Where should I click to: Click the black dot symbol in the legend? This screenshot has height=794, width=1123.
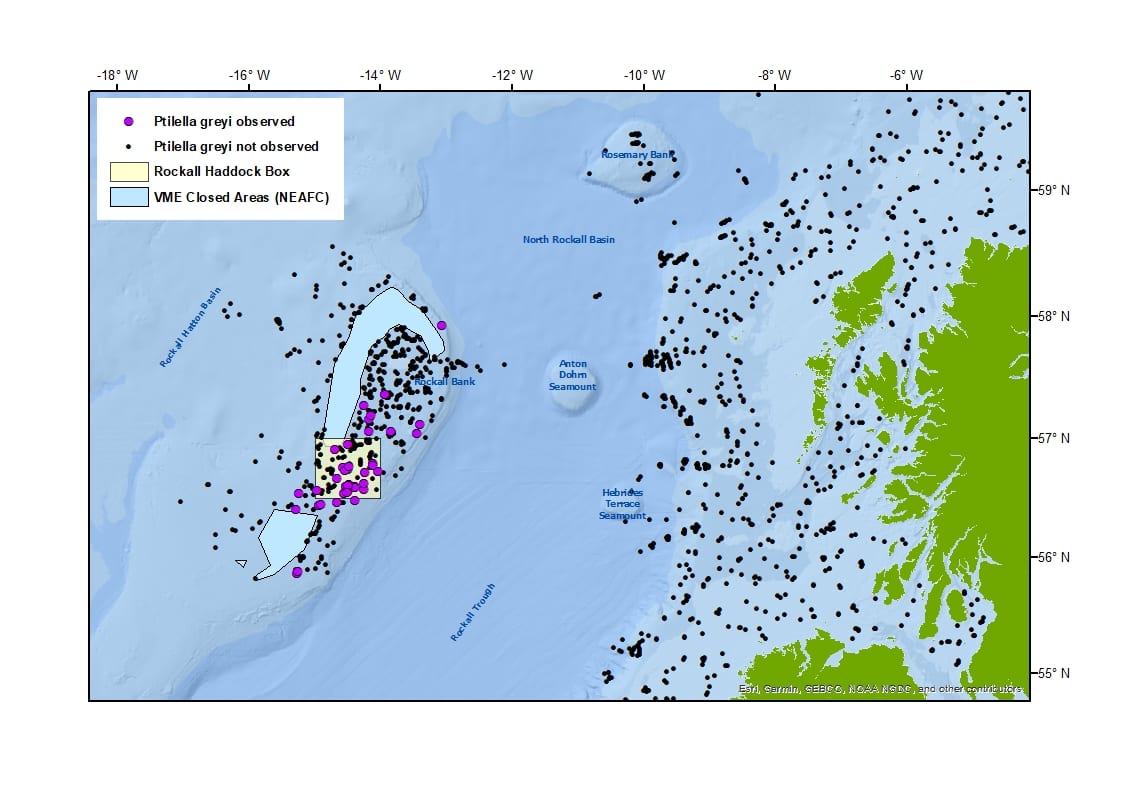[128, 147]
